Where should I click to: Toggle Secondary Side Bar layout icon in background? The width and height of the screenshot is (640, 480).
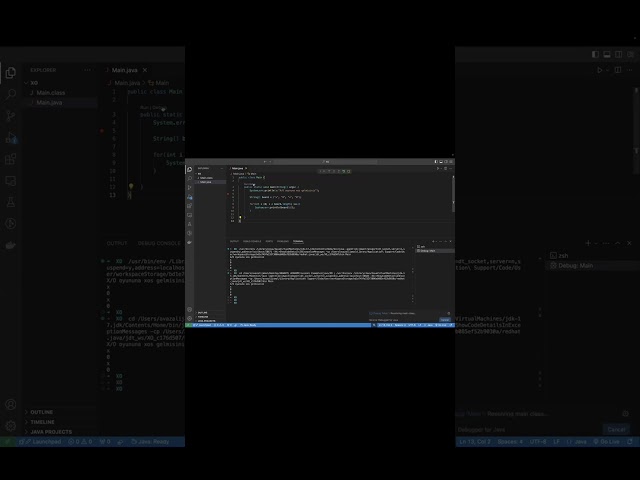(x=619, y=54)
